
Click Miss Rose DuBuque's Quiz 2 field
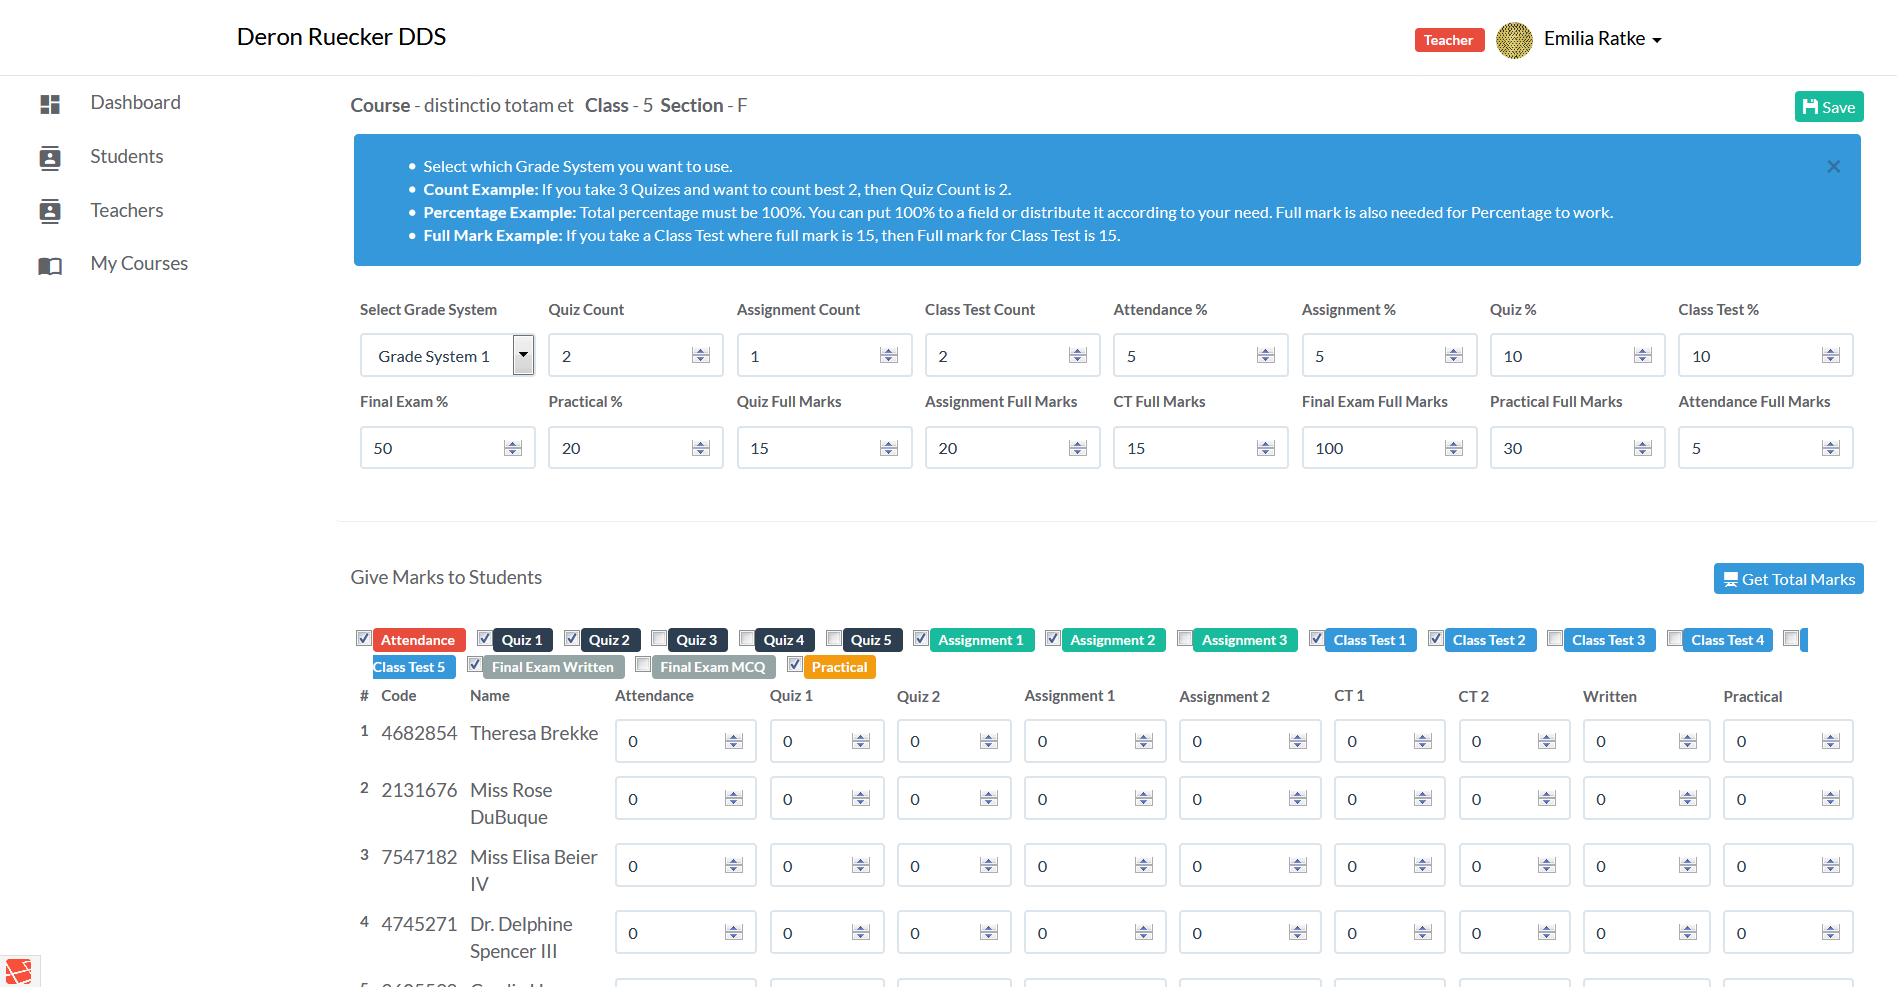point(953,799)
